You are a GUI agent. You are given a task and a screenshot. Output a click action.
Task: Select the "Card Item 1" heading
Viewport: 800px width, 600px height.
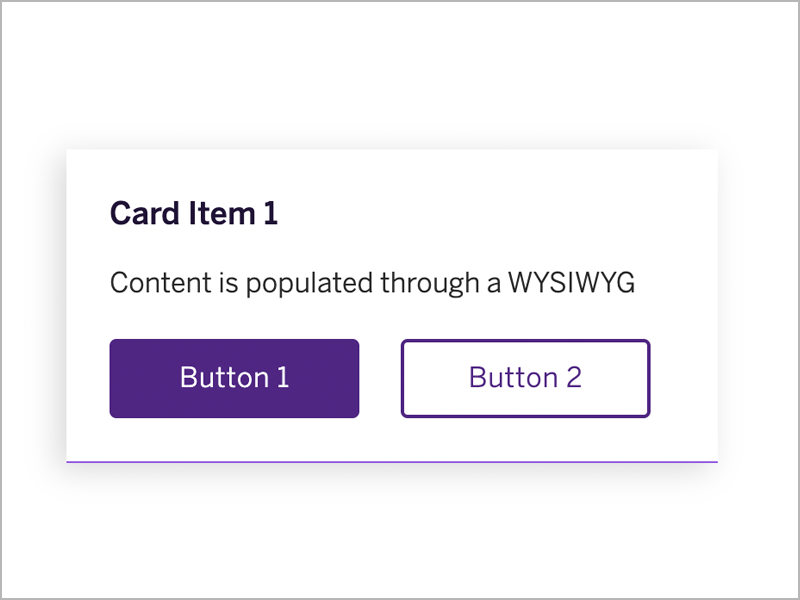point(193,213)
